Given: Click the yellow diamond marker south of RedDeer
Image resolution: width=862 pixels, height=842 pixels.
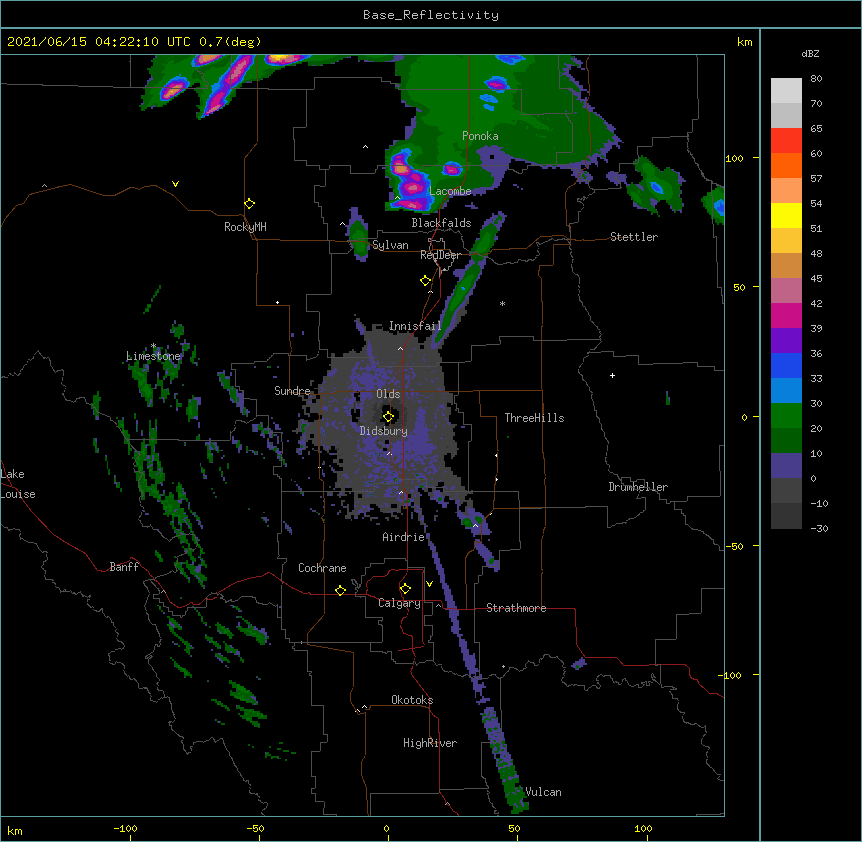Looking at the screenshot, I should 426,281.
